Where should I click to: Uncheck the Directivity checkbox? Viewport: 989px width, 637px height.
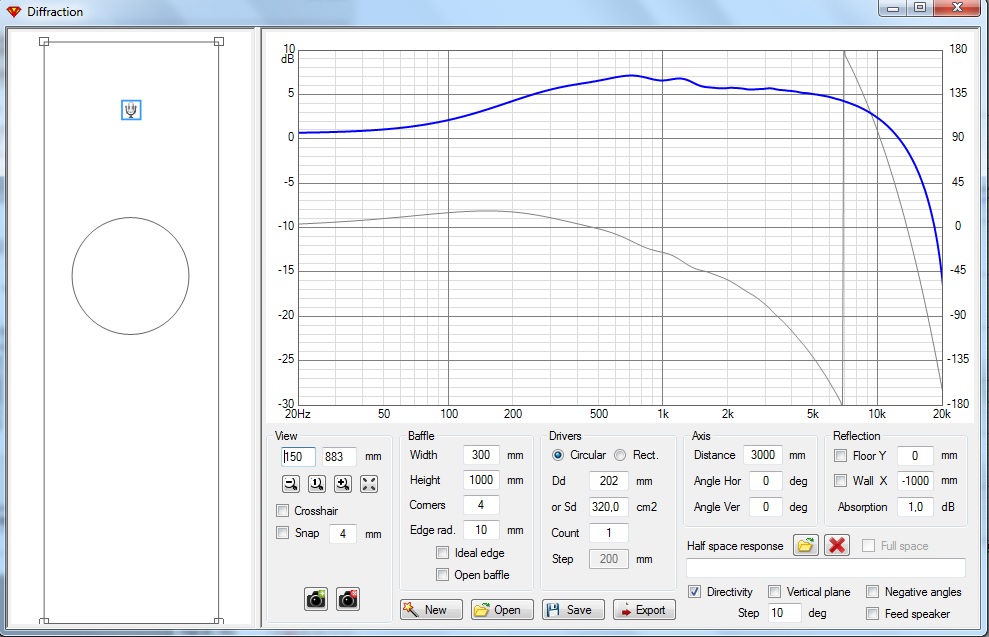click(x=694, y=592)
